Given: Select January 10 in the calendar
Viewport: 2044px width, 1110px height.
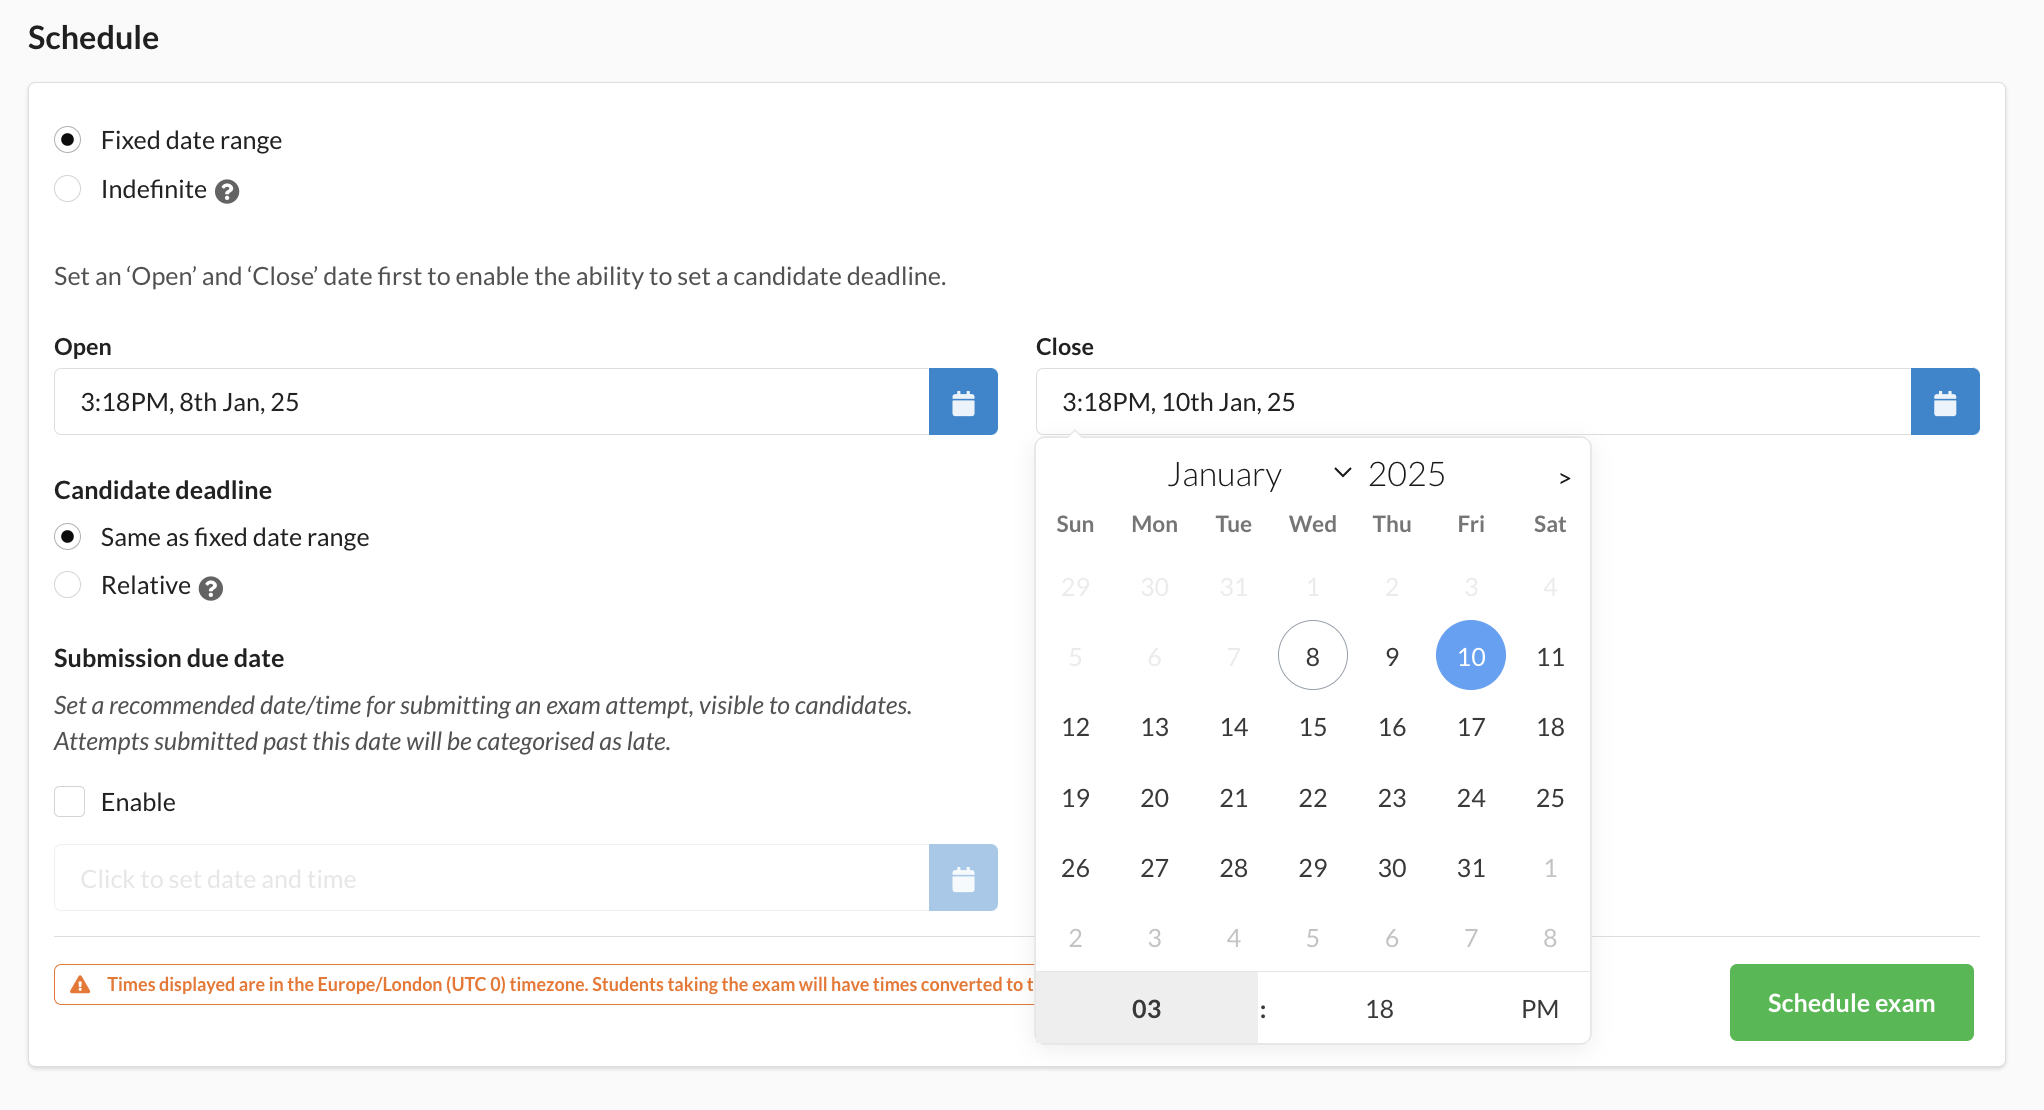Looking at the screenshot, I should (1470, 655).
